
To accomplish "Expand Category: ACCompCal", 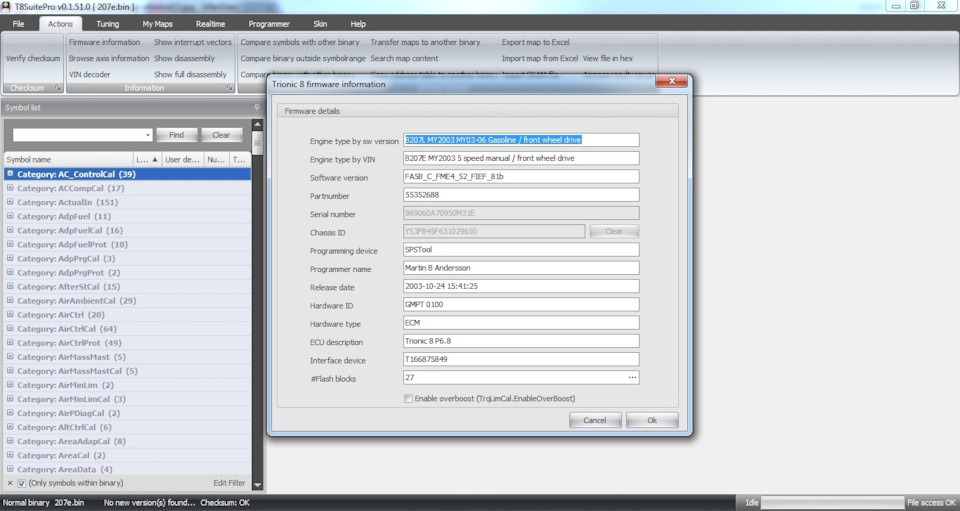I will coord(10,188).
